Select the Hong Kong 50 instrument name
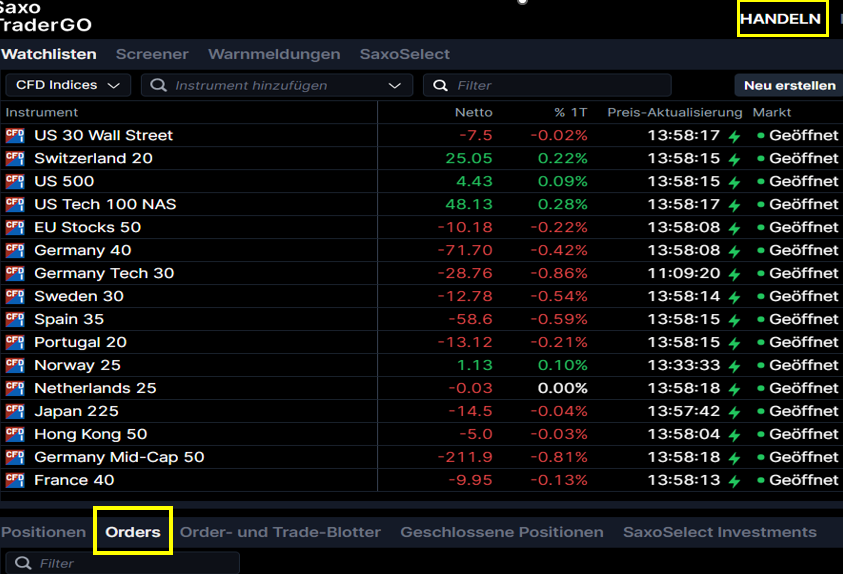Viewport: 843px width, 574px height. pyautogui.click(x=91, y=434)
